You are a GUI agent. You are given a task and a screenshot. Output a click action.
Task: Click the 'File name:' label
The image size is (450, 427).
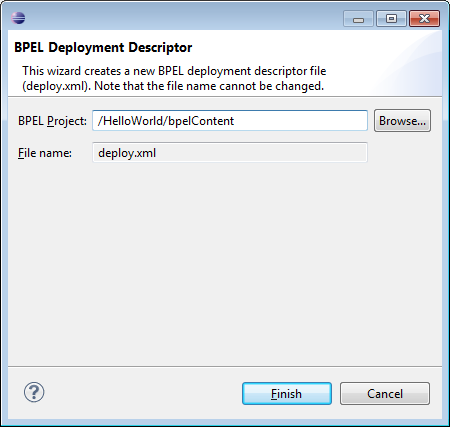pos(45,153)
